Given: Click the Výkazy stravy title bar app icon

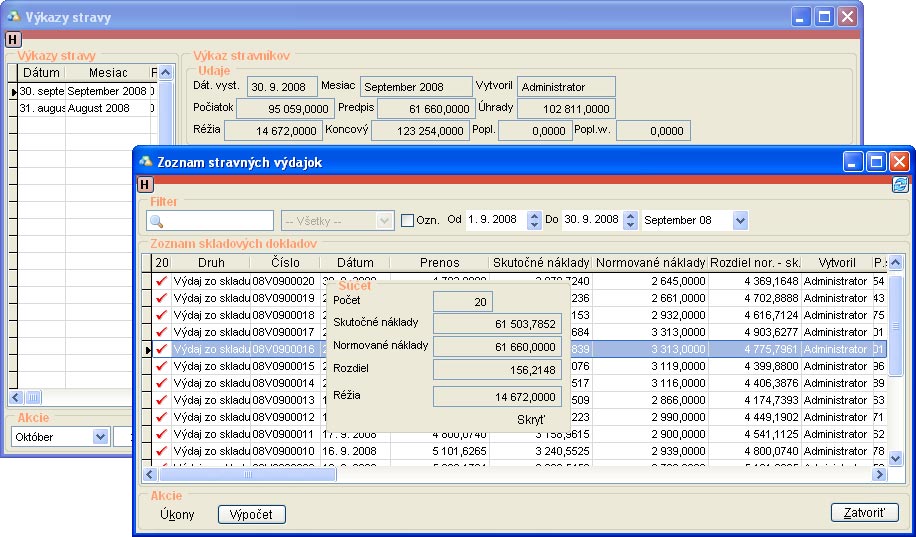Looking at the screenshot, I should tap(14, 17).
